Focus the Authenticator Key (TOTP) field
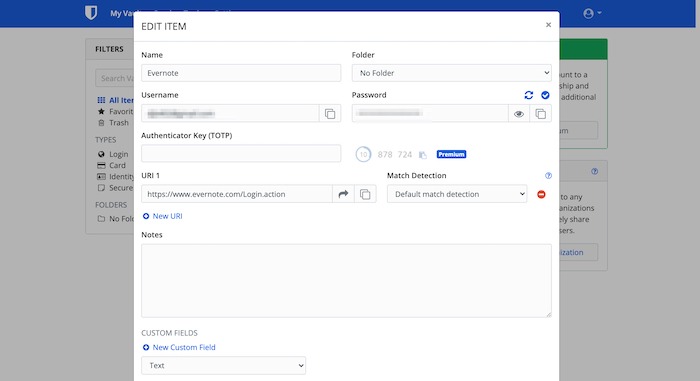 click(241, 153)
